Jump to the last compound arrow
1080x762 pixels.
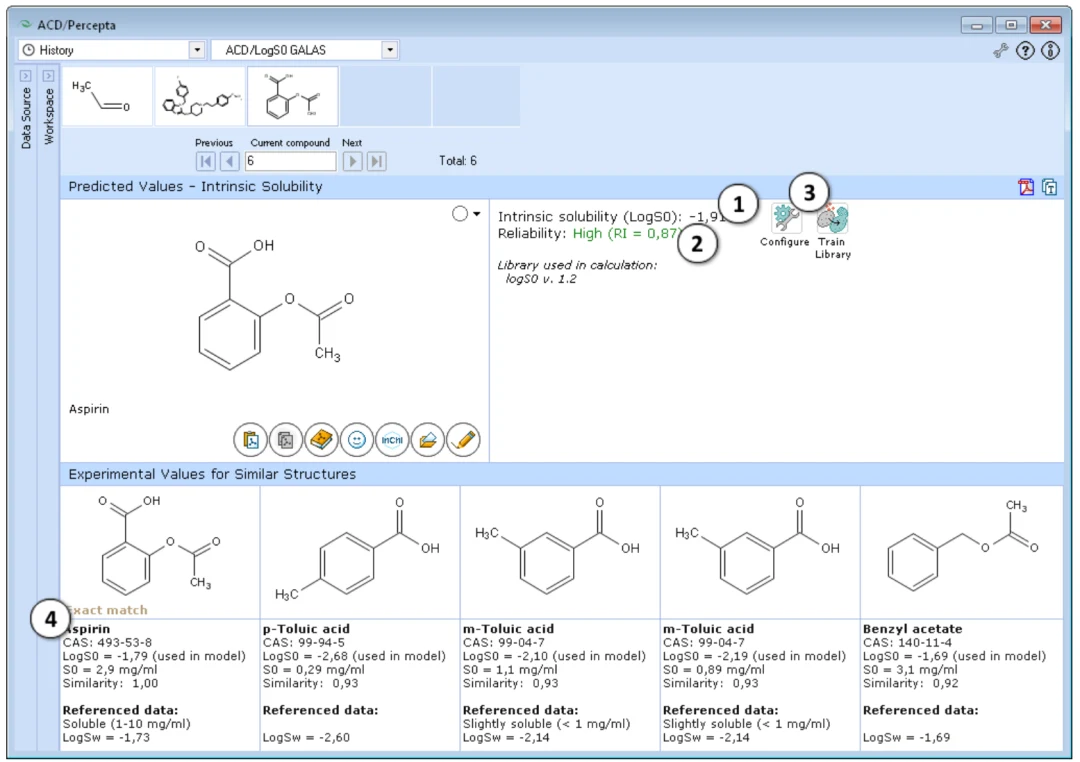[x=376, y=161]
